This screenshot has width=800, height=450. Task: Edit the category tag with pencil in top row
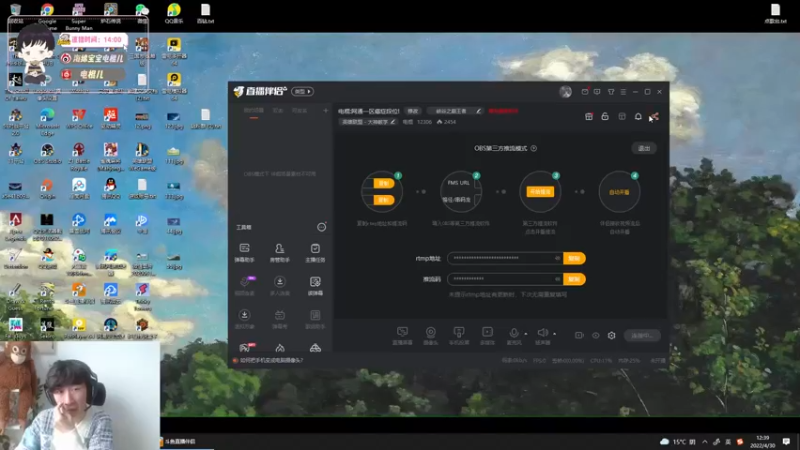(x=479, y=111)
